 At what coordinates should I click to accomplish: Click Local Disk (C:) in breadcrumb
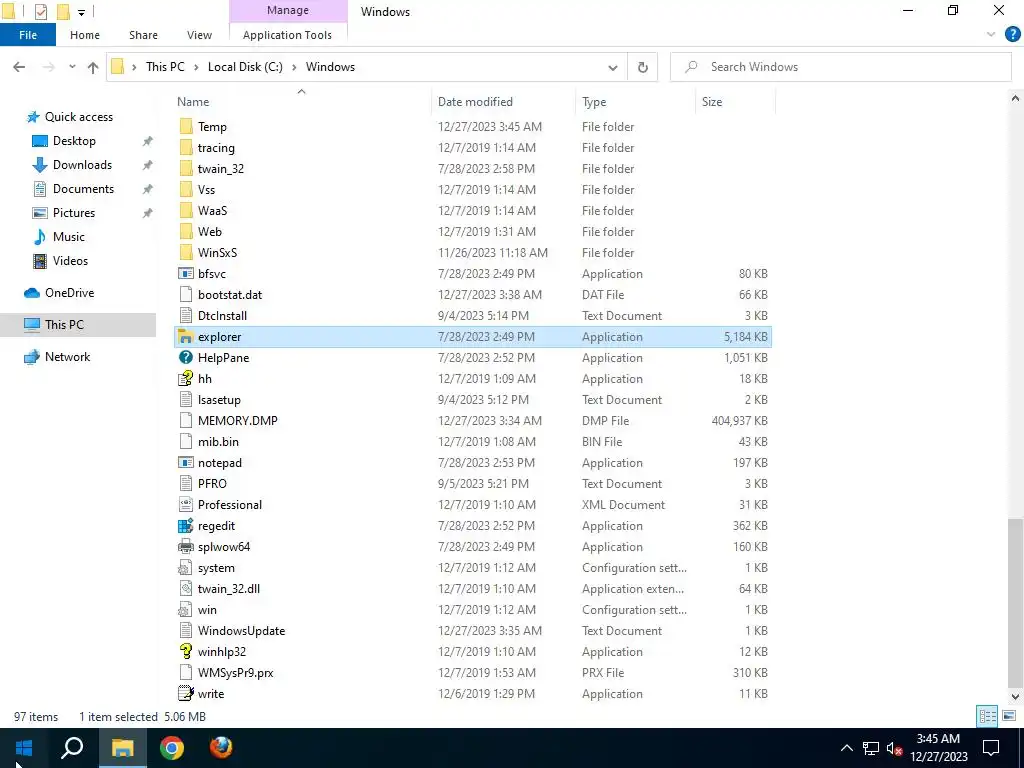(x=245, y=67)
